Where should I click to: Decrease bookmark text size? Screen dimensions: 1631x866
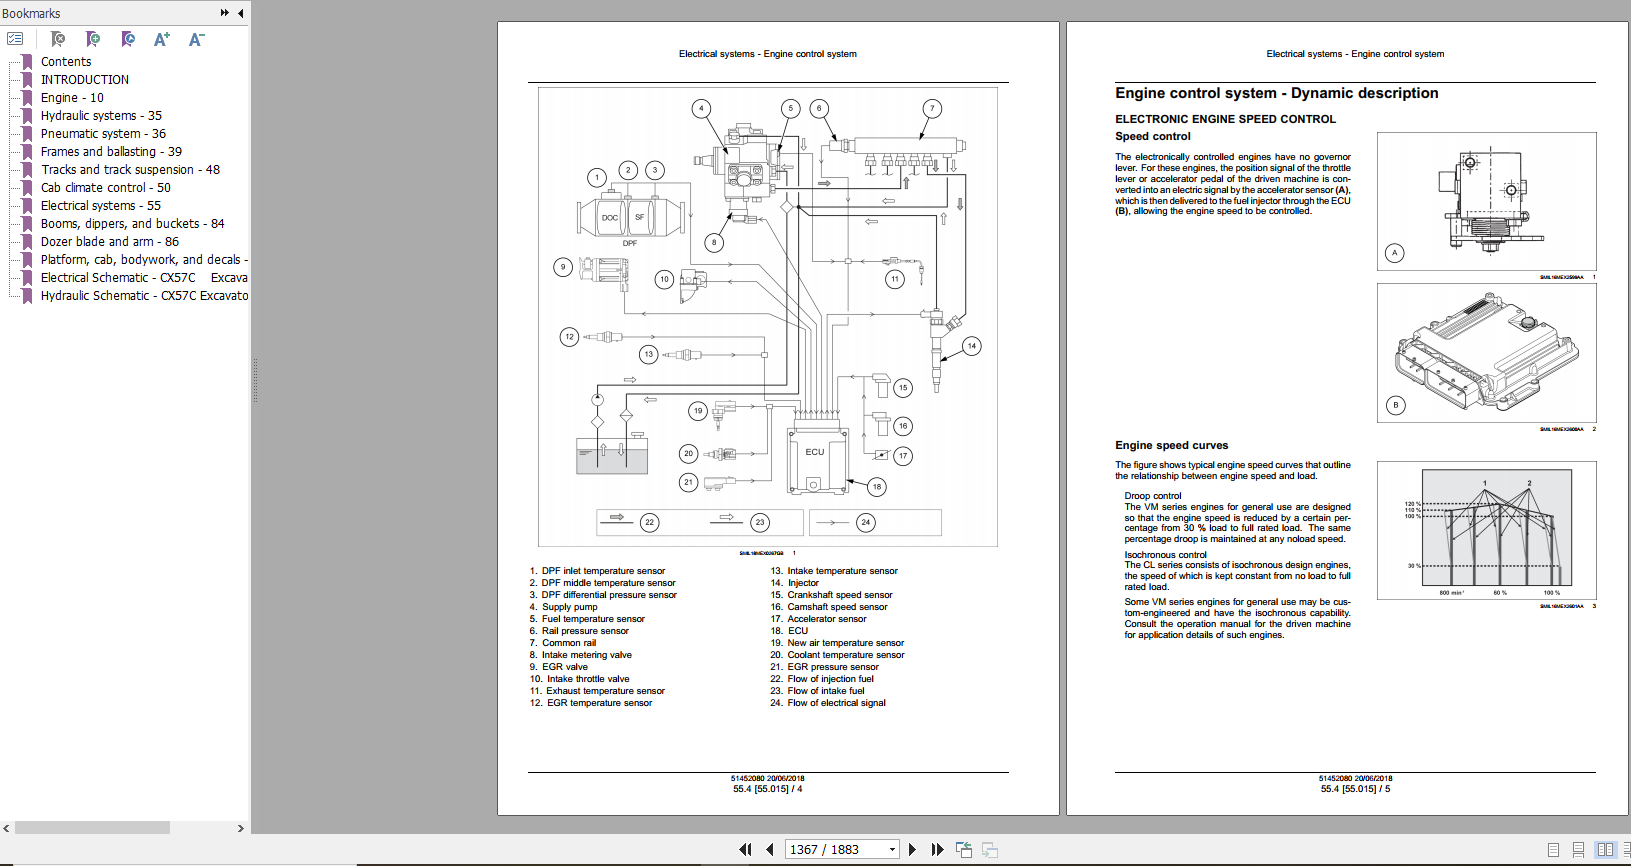click(196, 39)
